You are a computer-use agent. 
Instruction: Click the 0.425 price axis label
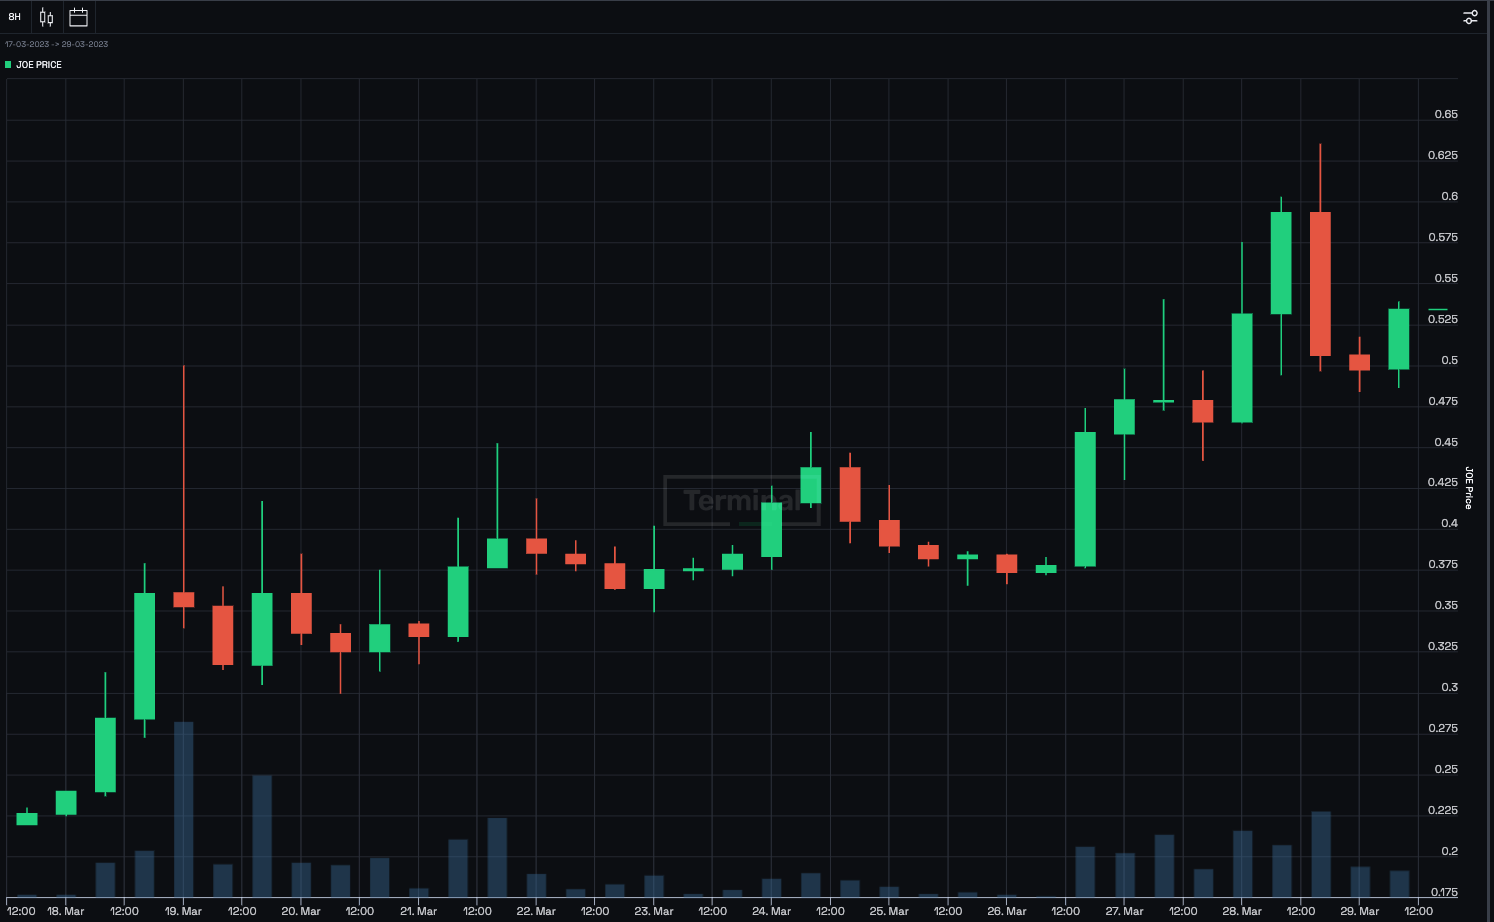tap(1443, 482)
